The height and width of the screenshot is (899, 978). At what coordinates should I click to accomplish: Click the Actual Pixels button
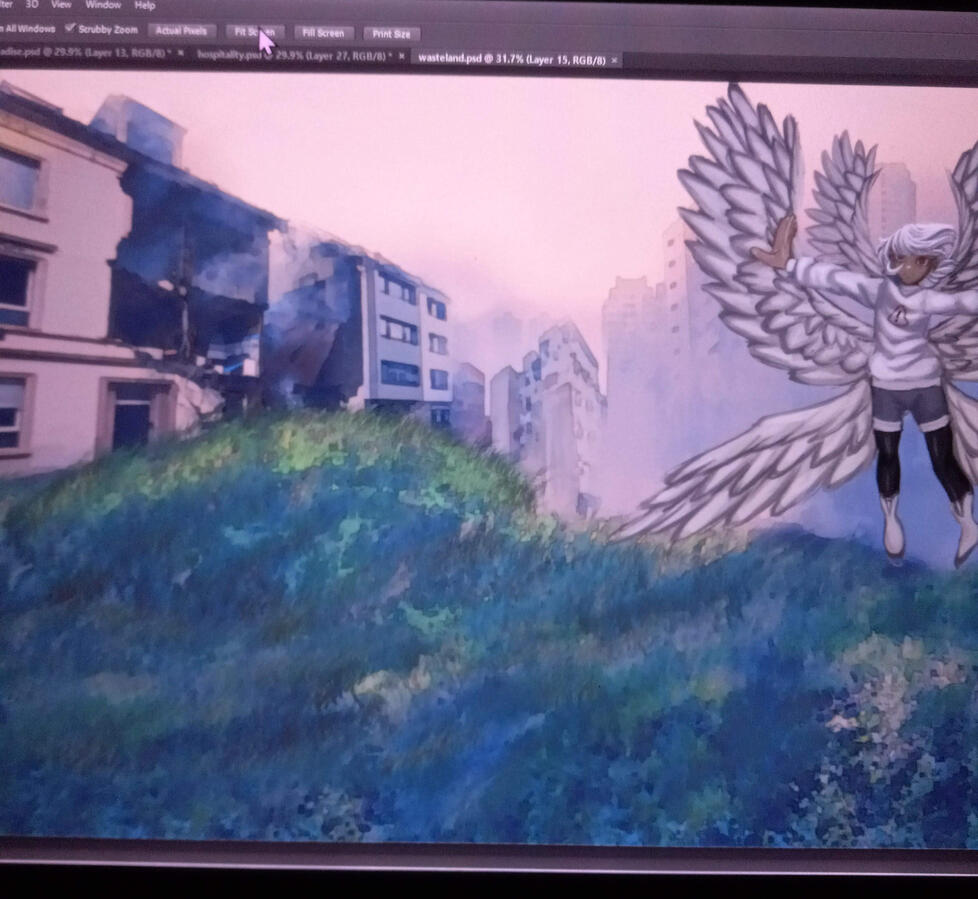click(x=181, y=31)
